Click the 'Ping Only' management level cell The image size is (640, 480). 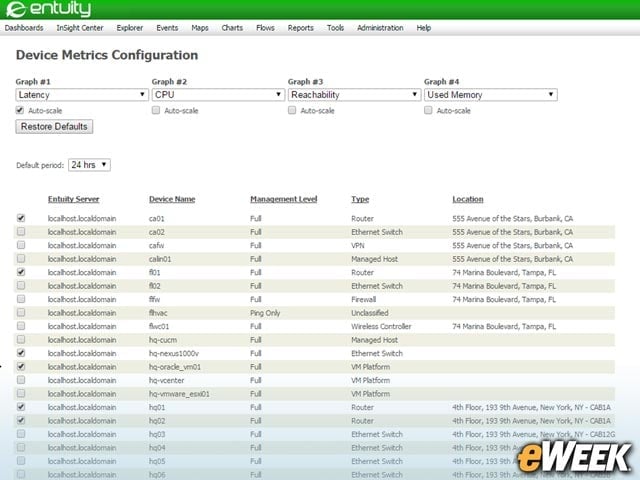point(265,313)
